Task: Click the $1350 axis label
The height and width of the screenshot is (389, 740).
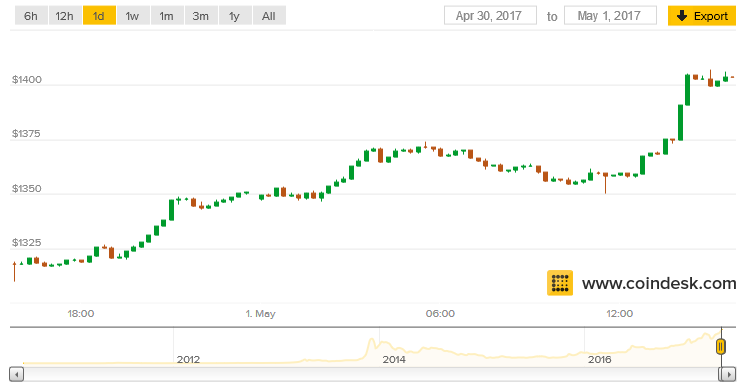Action: click(27, 189)
